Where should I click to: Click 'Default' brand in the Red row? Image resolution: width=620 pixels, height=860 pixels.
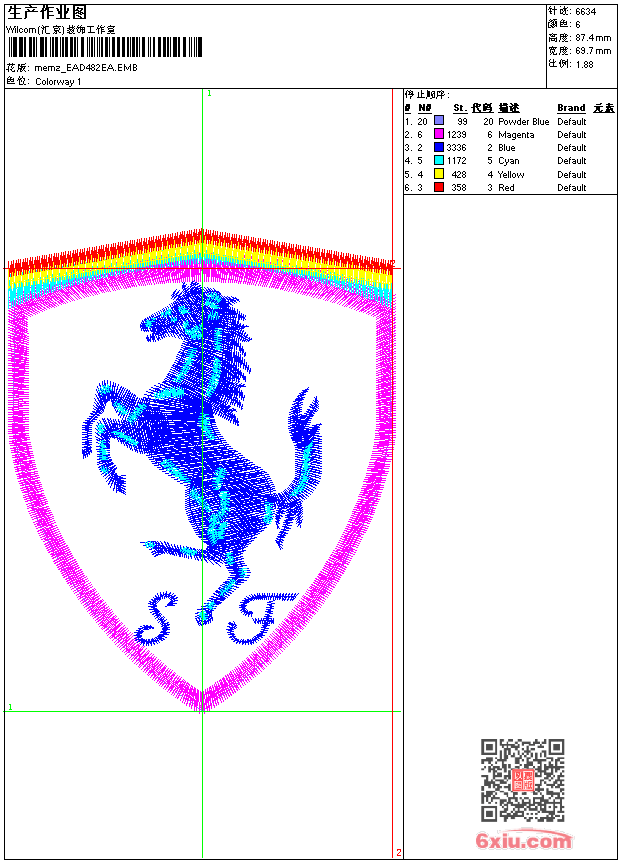pyautogui.click(x=572, y=188)
